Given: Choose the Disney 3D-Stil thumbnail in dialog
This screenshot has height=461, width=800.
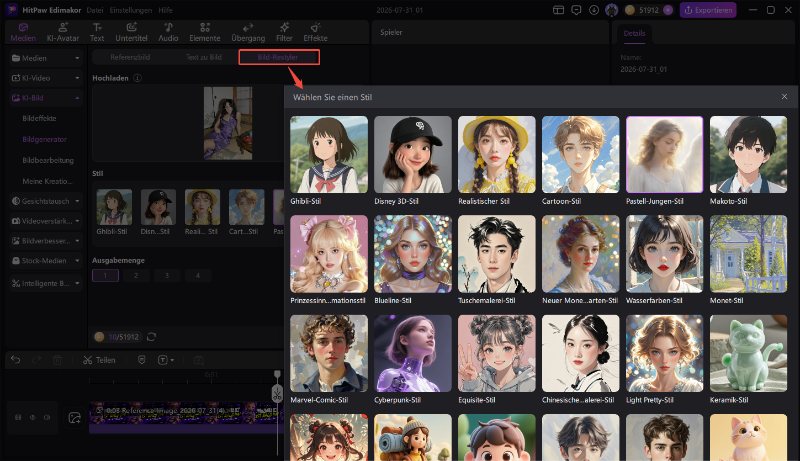Looking at the screenshot, I should 413,155.
